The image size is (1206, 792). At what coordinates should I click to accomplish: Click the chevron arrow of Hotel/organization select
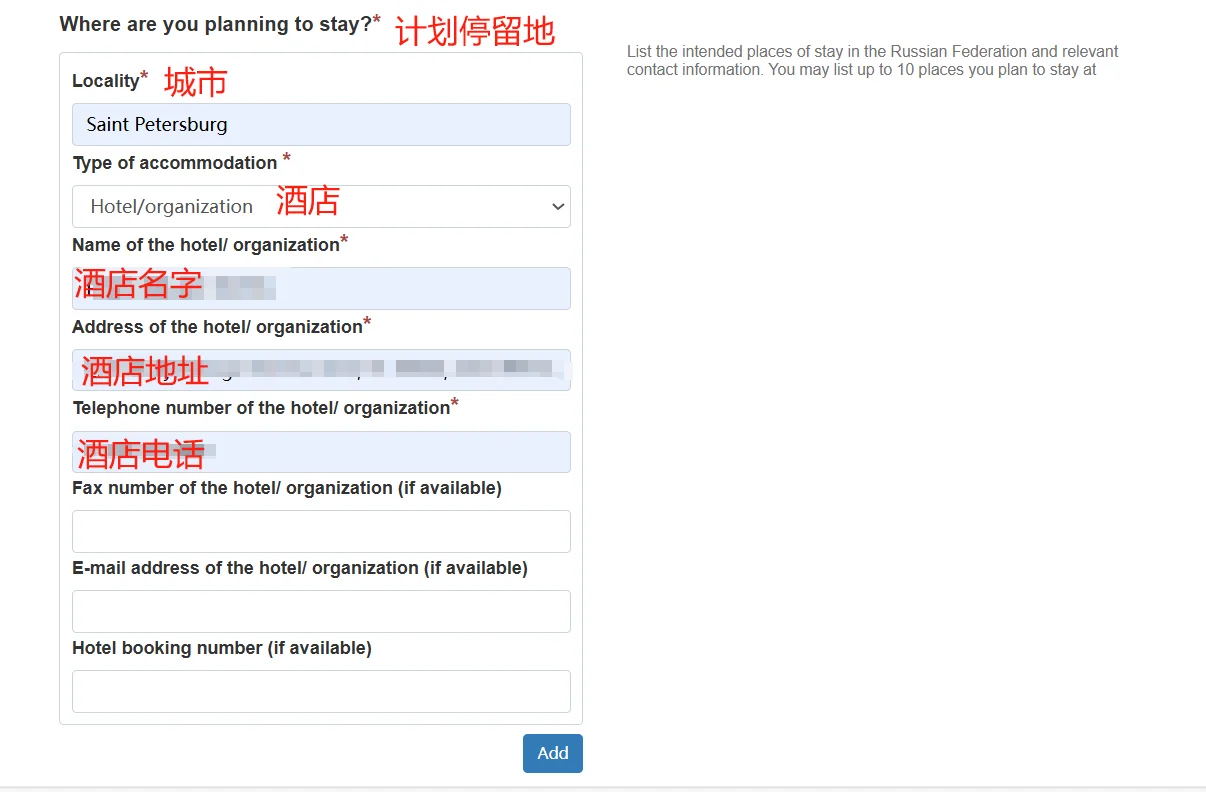pos(557,207)
